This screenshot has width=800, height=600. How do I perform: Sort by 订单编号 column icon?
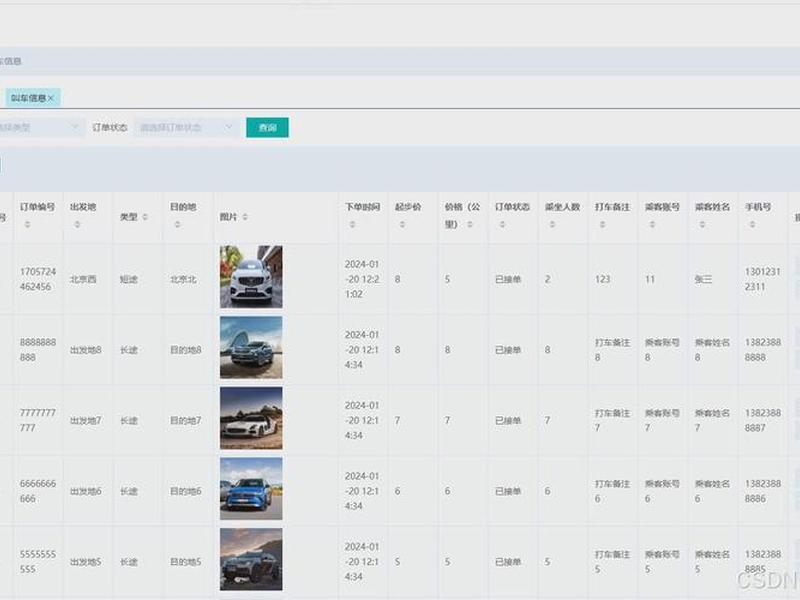pos(28,224)
